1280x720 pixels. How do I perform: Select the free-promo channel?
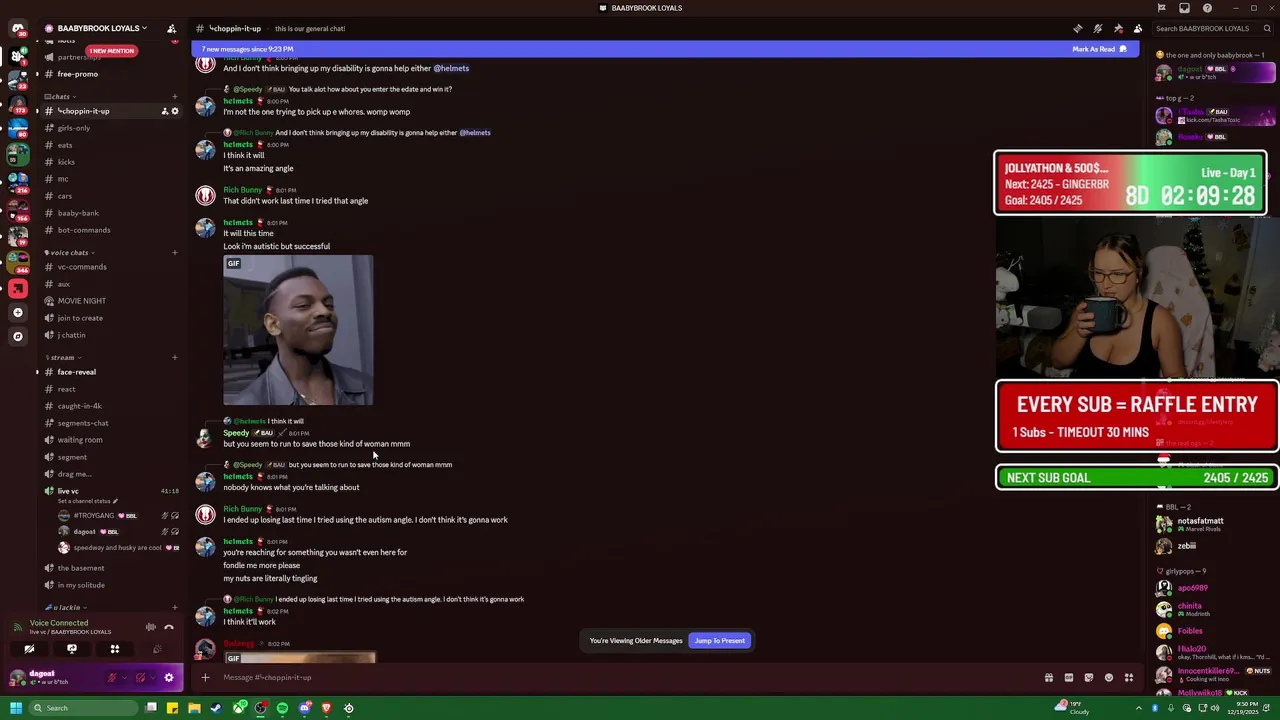(x=110, y=74)
